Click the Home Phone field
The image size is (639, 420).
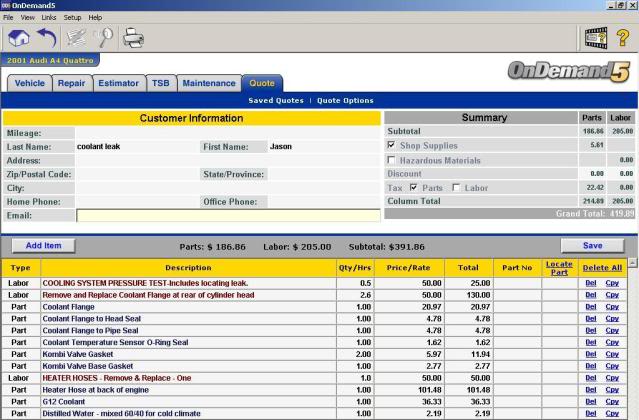[x=137, y=202]
